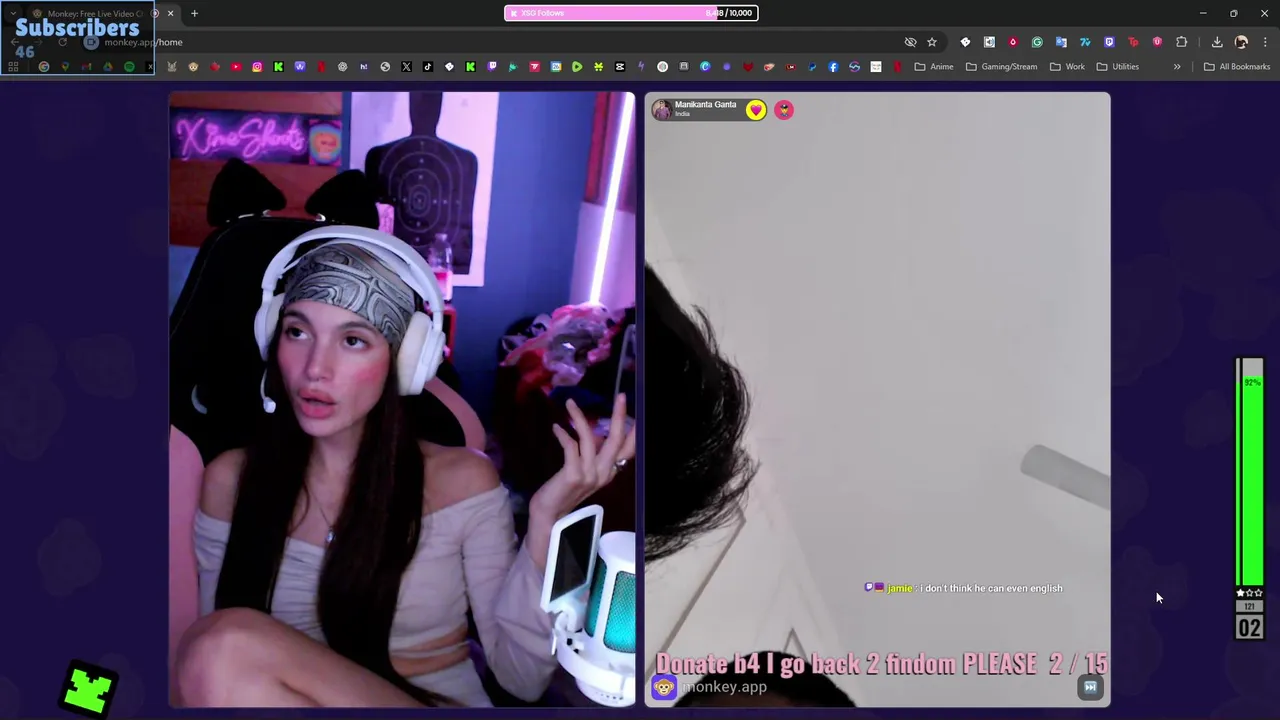Open a new browser tab
The image size is (1280, 720).
pos(194,13)
